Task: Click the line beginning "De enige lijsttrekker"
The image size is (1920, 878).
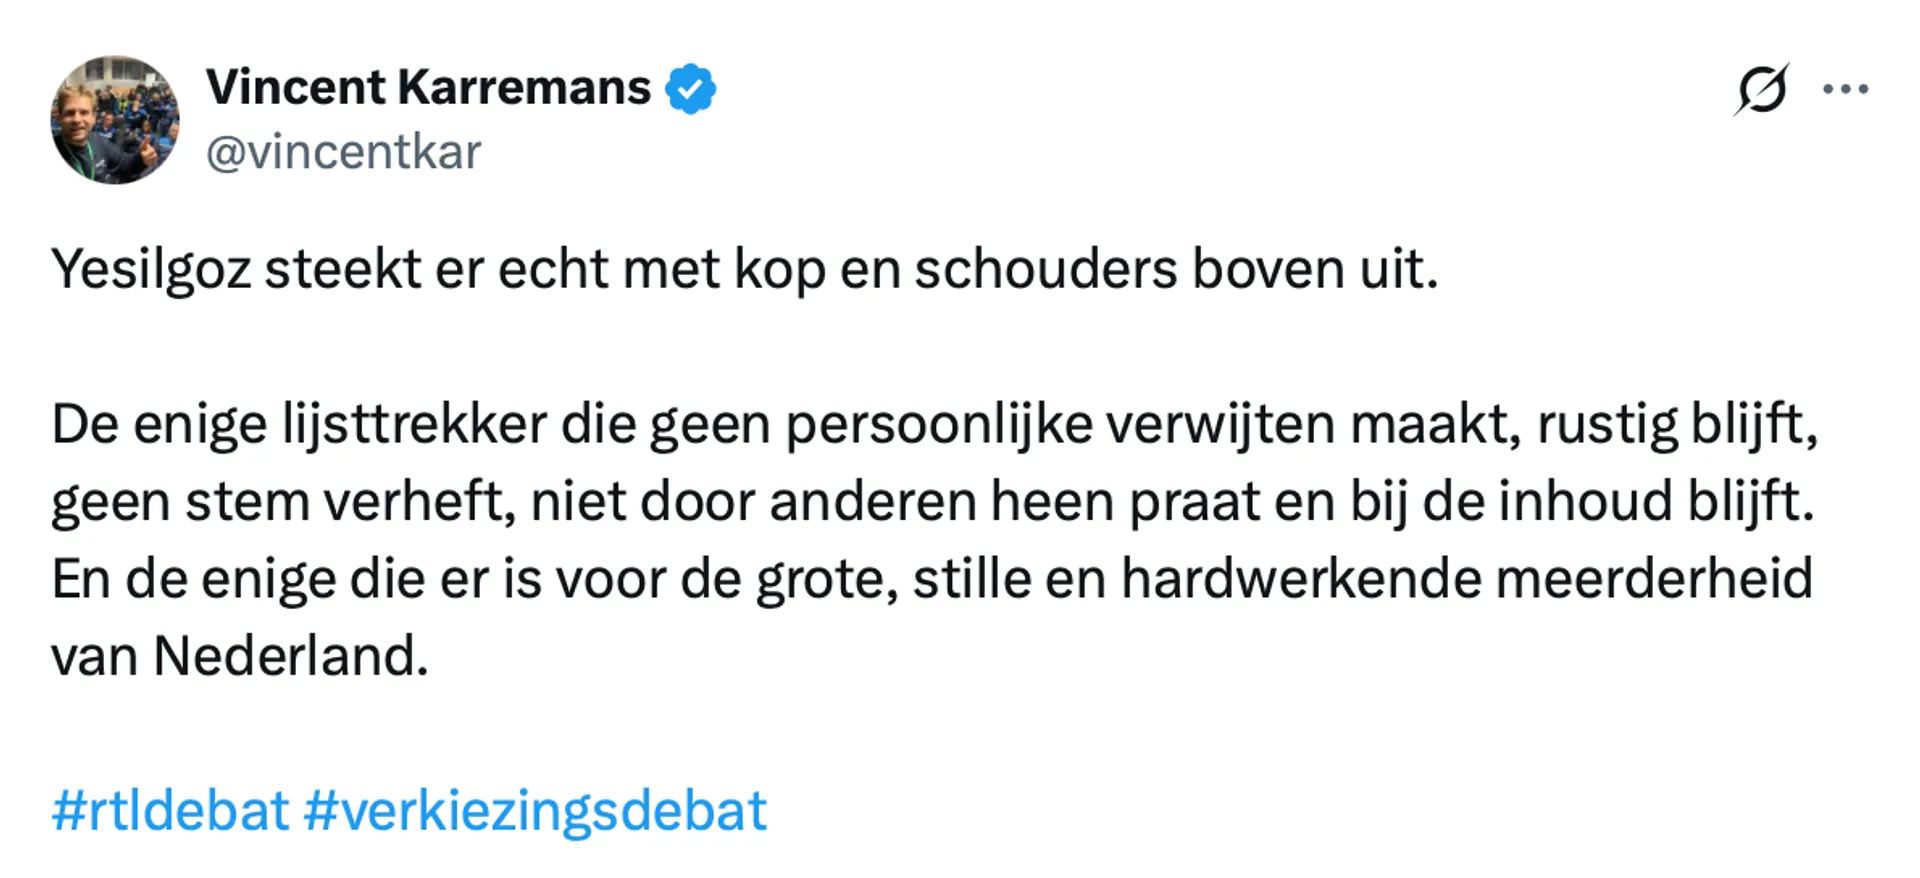Action: tap(934, 424)
